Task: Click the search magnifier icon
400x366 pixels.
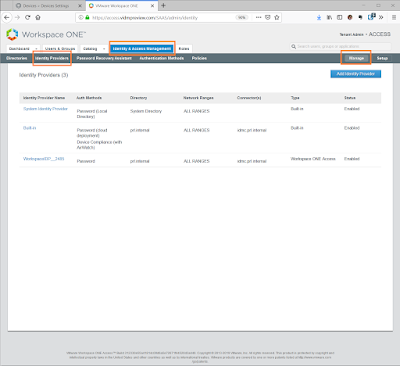Action: pyautogui.click(x=293, y=47)
